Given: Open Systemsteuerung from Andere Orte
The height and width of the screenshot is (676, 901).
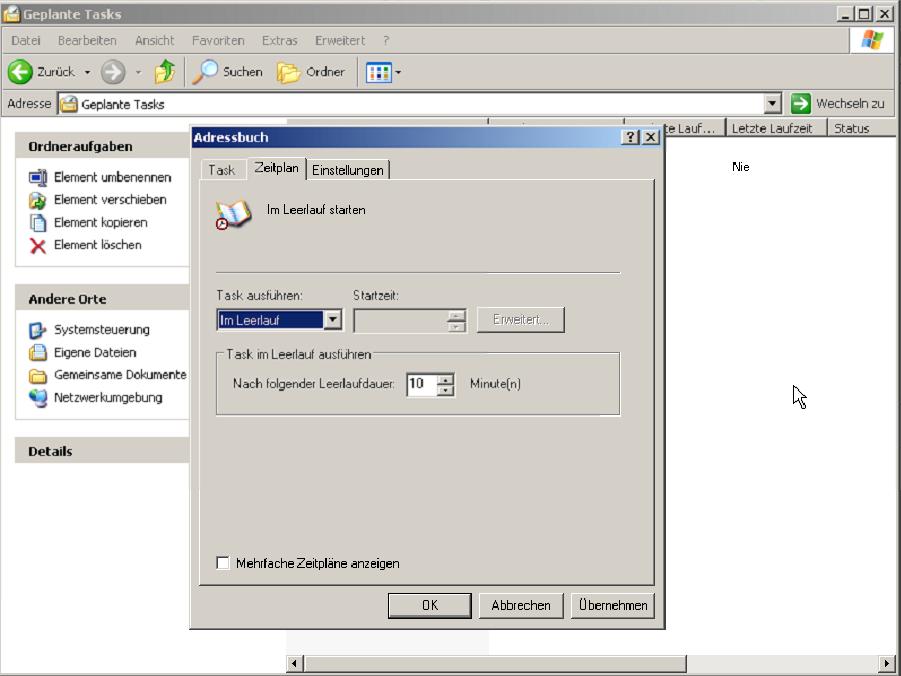Looking at the screenshot, I should click(x=38, y=330).
